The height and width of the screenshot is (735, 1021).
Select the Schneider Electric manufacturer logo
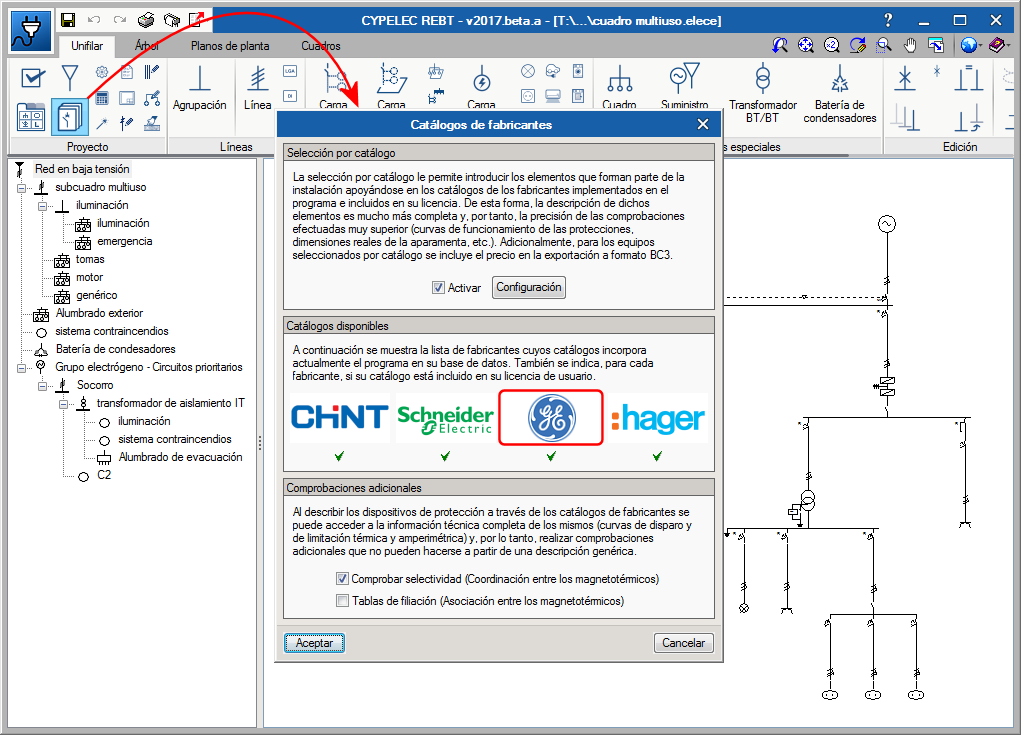pyautogui.click(x=445, y=417)
